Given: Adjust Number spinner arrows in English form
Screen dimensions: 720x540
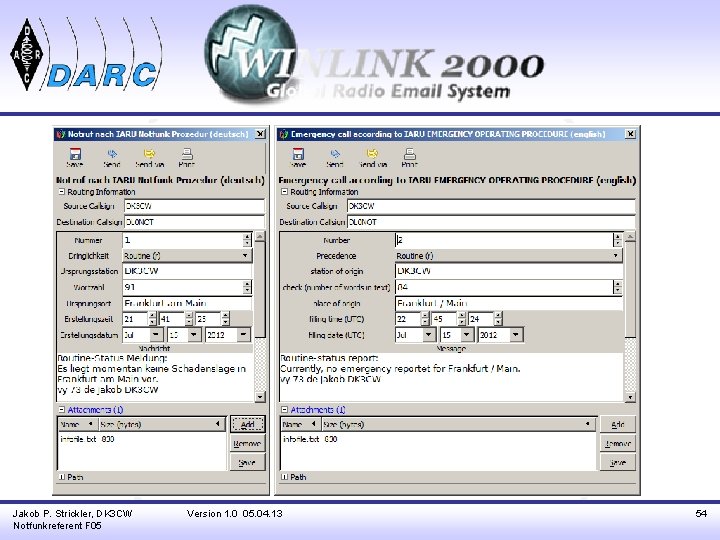Looking at the screenshot, I should (x=617, y=240).
